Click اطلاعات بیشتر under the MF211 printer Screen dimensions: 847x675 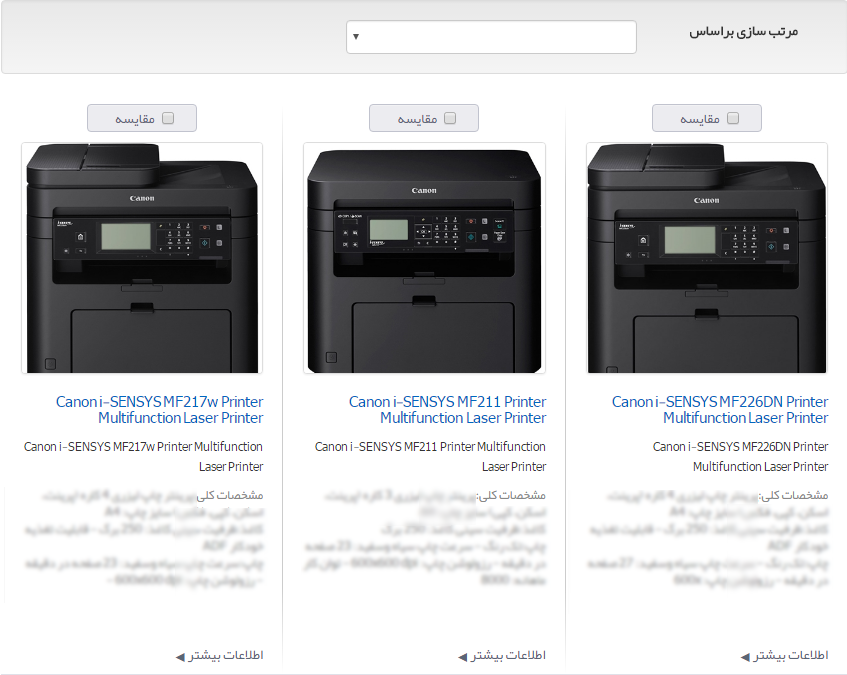pyautogui.click(x=508, y=655)
